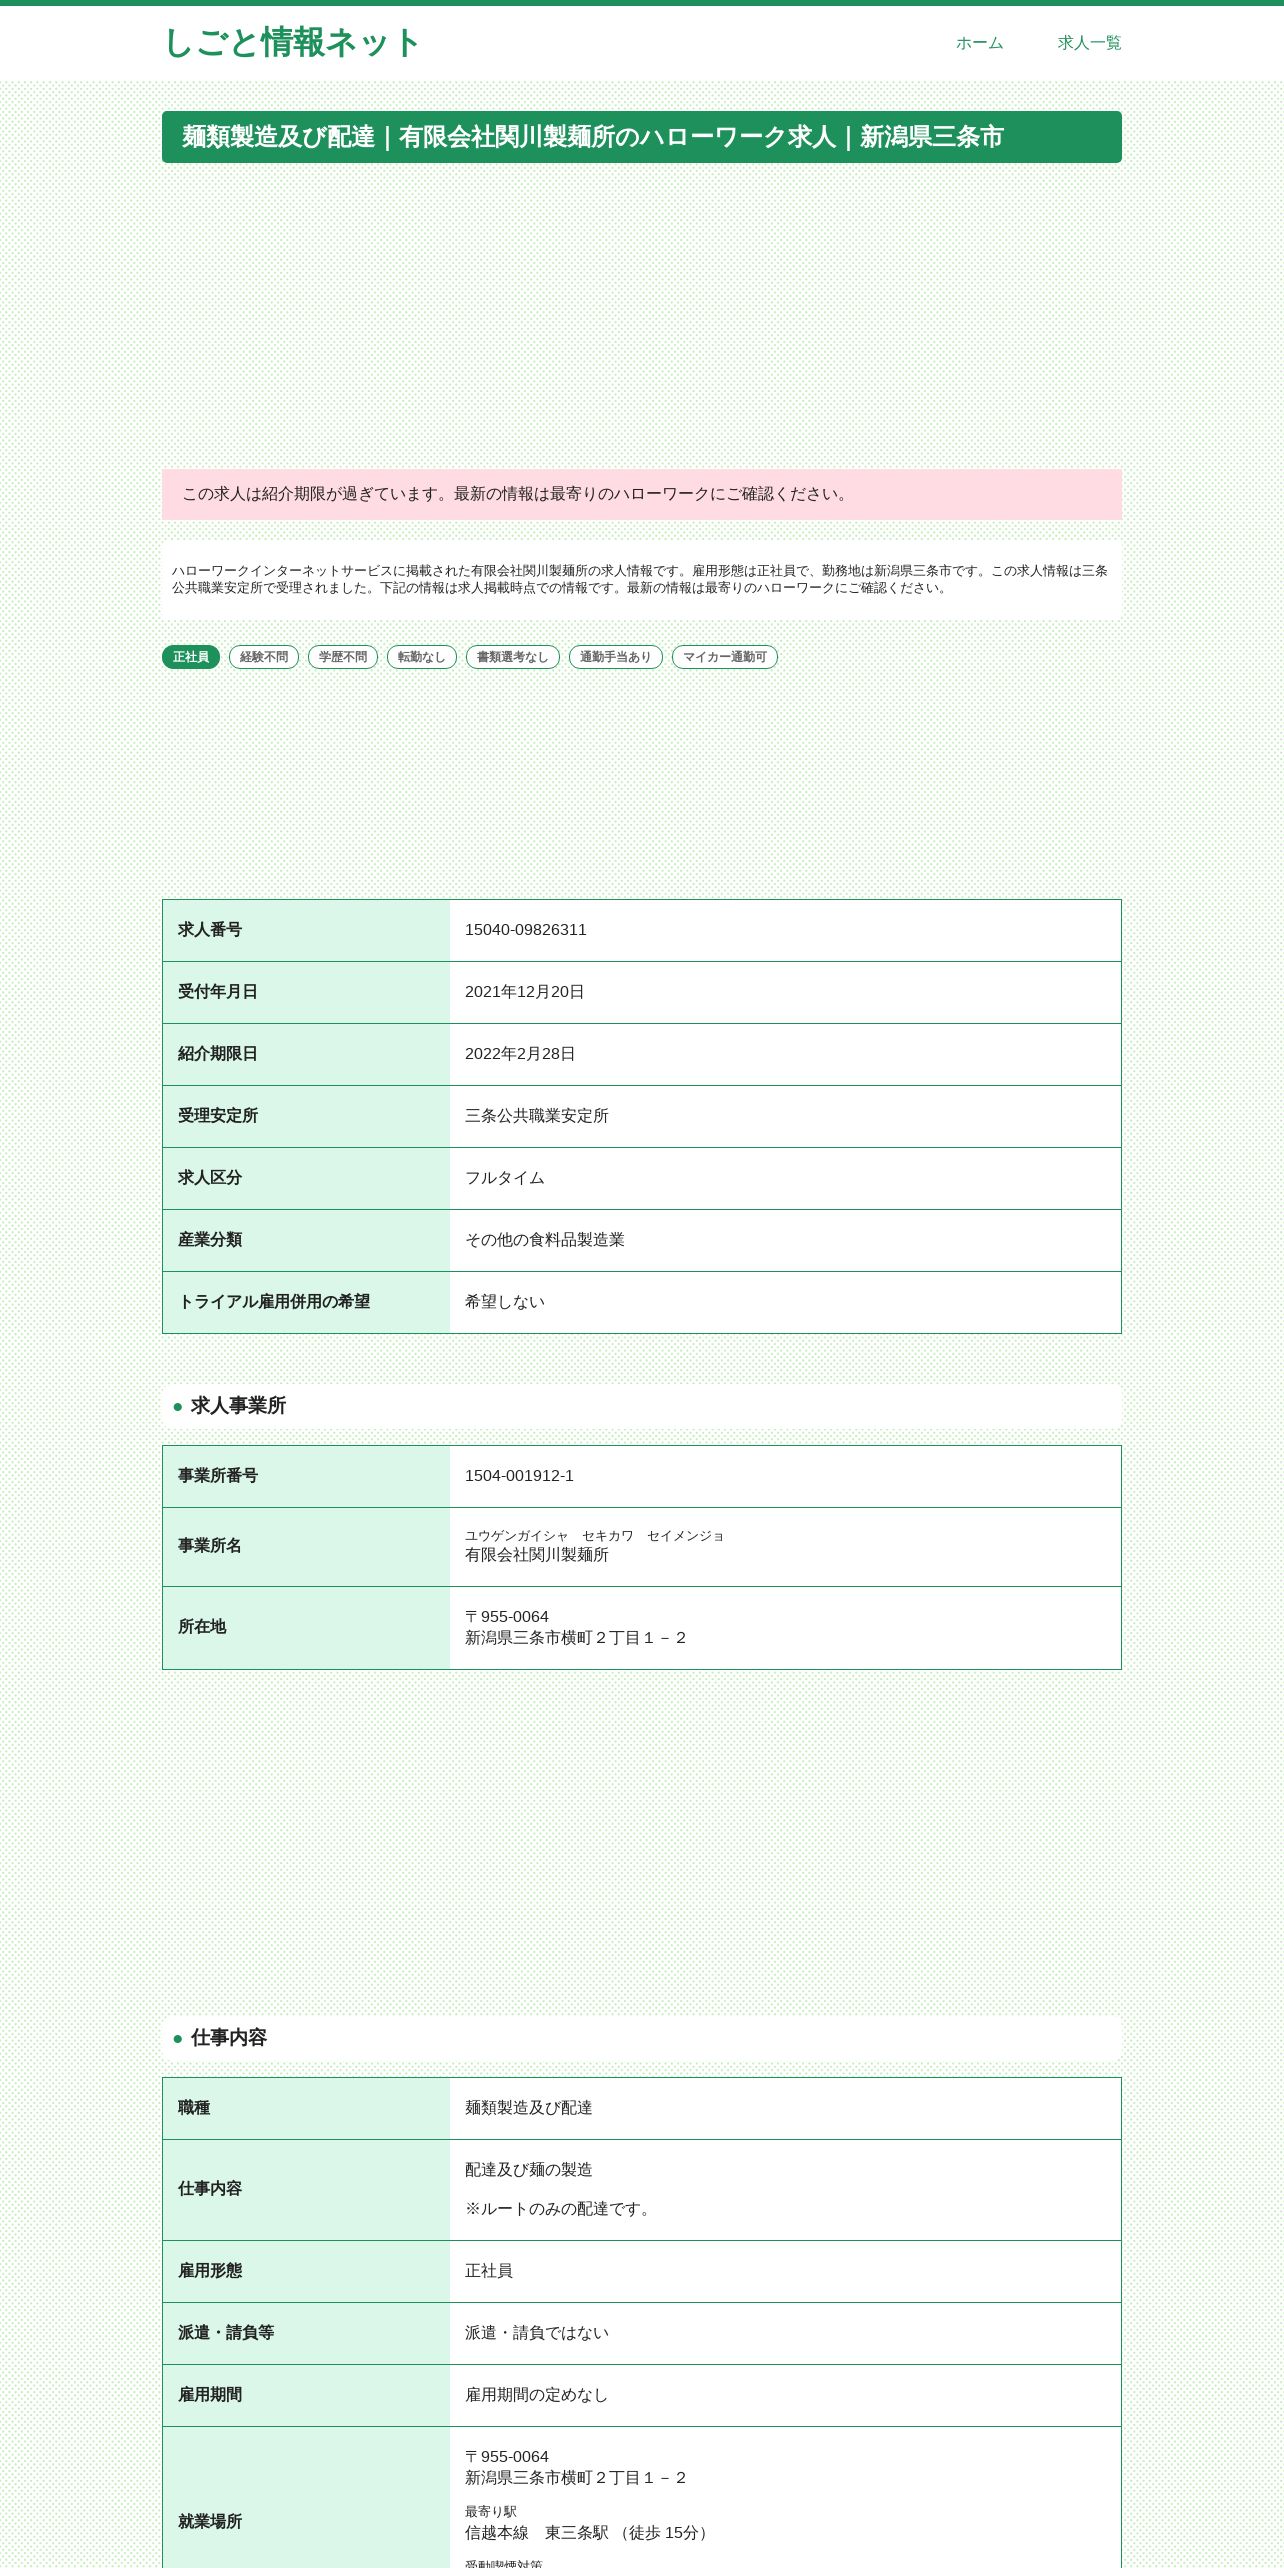Click the 職種 row label
The width and height of the screenshot is (1284, 2568).
point(194,2108)
